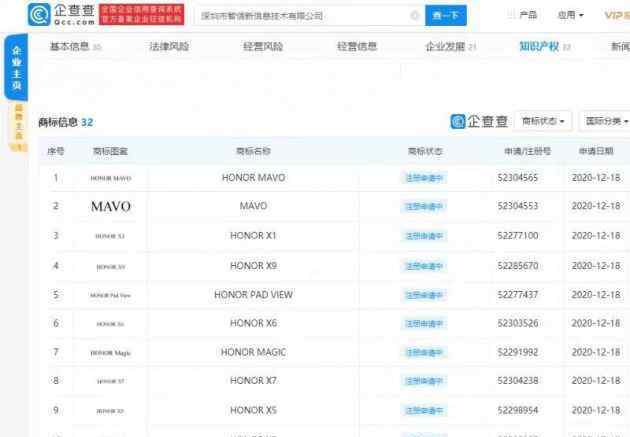Click status tag in HONOR MAGIC row
This screenshot has width=630, height=437.
point(424,353)
